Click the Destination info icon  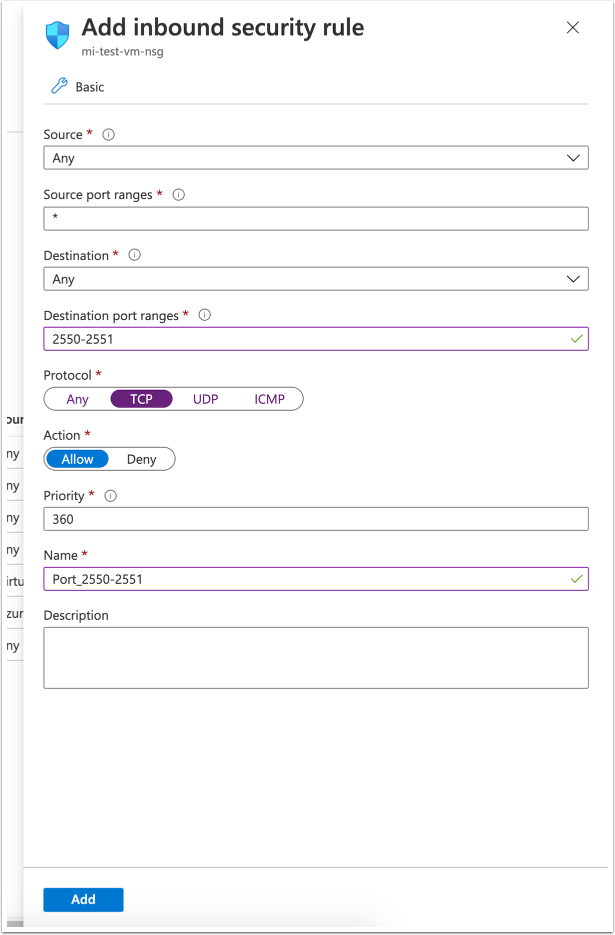(x=135, y=255)
